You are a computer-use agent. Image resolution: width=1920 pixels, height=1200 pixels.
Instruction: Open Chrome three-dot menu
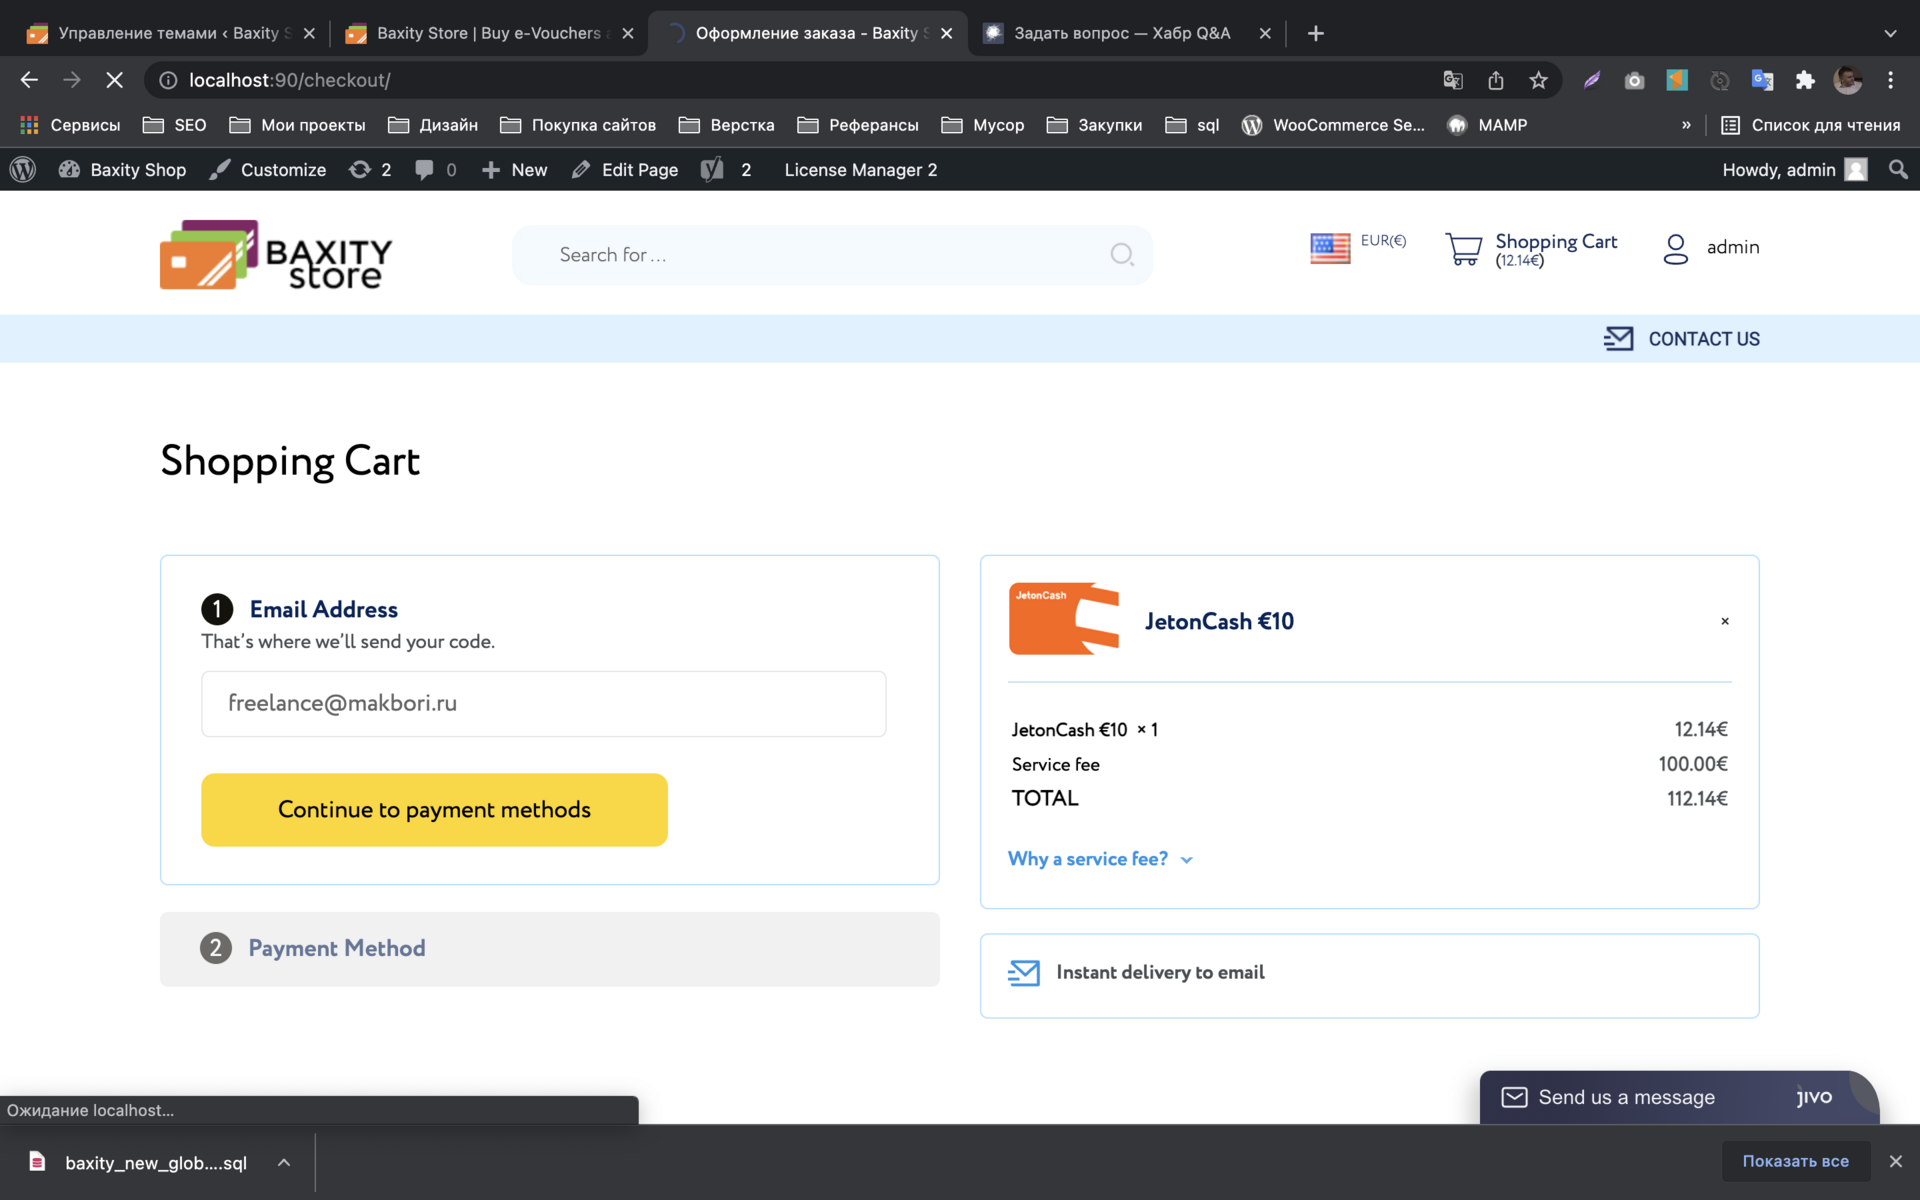[1890, 80]
